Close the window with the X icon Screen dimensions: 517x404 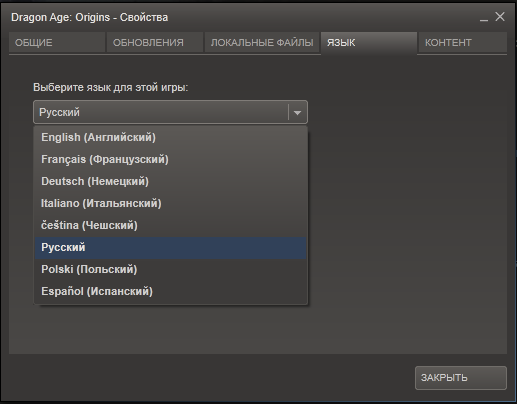pos(500,16)
